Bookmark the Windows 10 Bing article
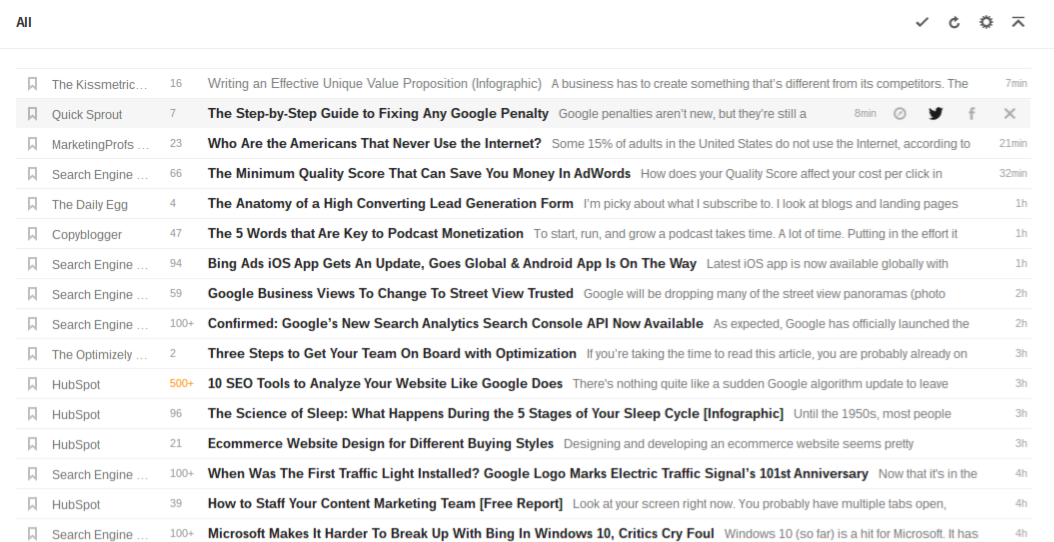The width and height of the screenshot is (1054, 542). coord(32,534)
